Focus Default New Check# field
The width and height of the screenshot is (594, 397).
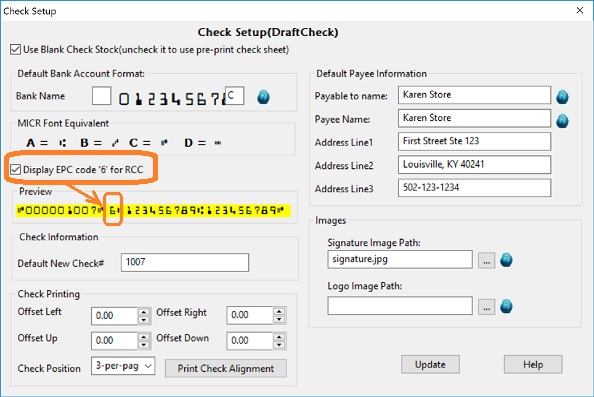185,263
